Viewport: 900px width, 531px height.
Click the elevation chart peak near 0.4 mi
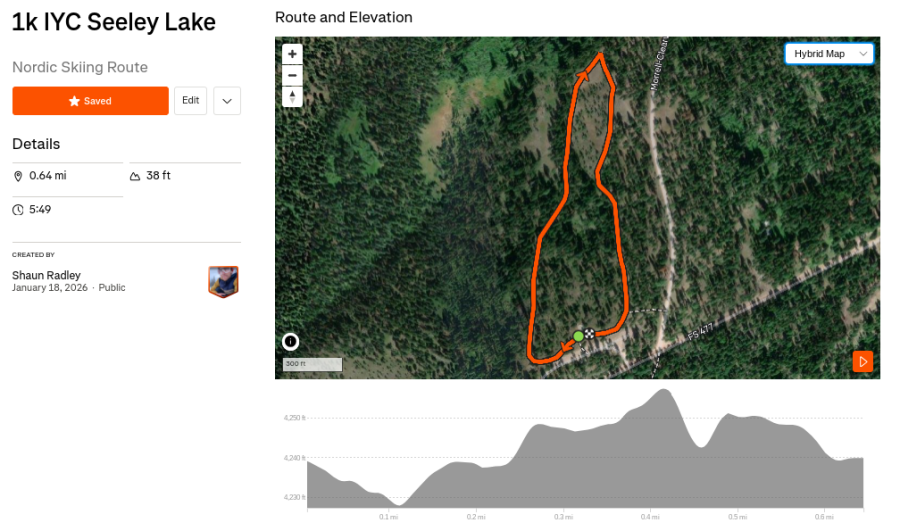(x=659, y=390)
